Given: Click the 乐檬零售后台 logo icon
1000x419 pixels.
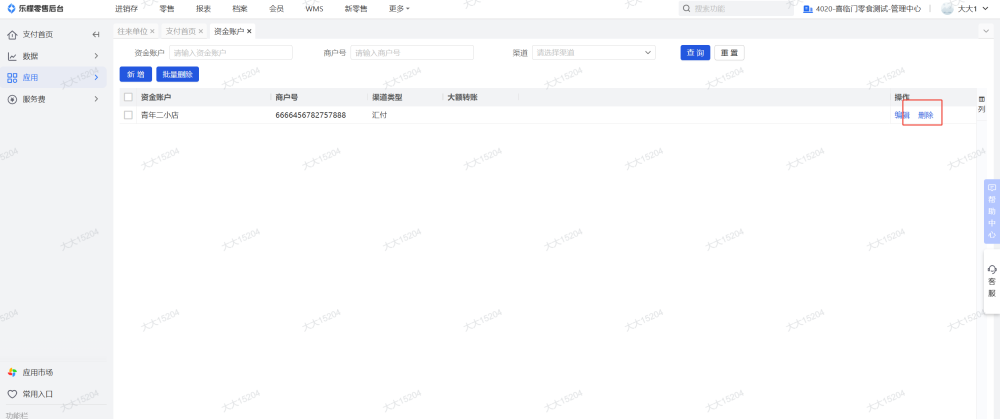Looking at the screenshot, I should (x=11, y=9).
